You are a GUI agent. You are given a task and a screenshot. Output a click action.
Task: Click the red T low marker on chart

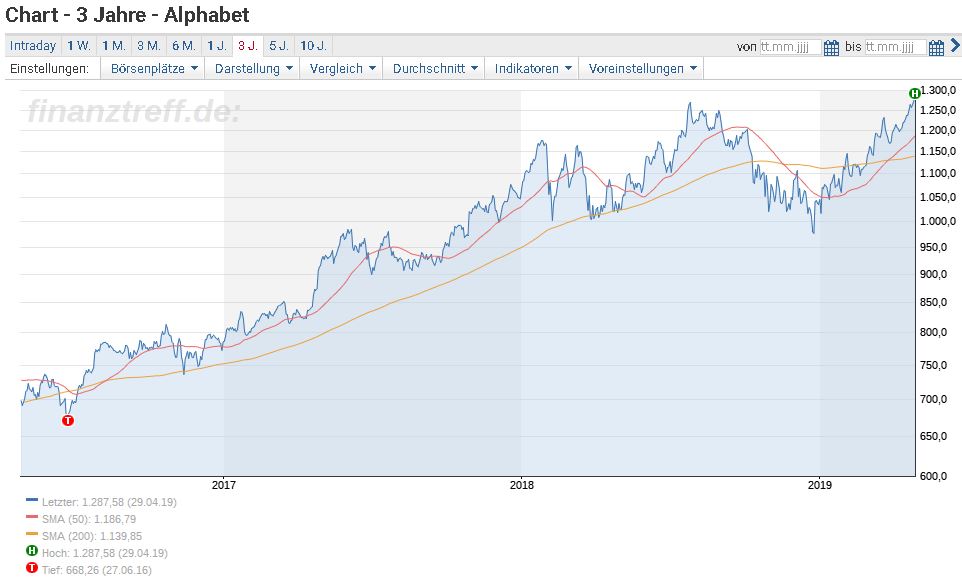(67, 420)
